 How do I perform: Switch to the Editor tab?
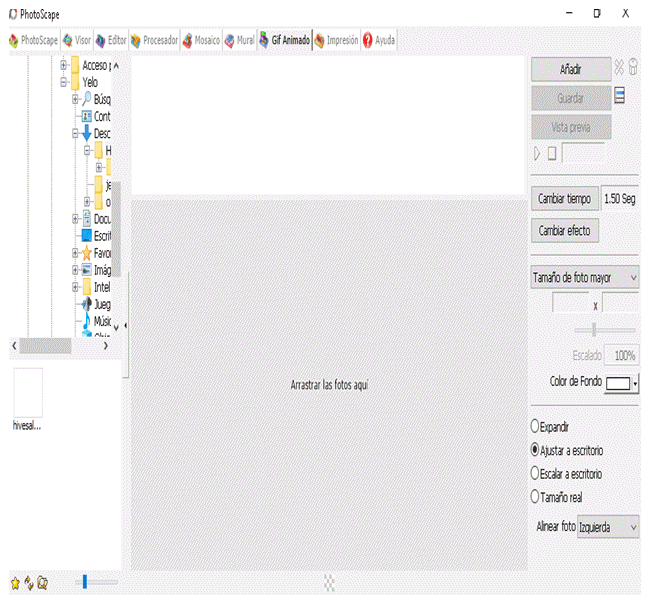[111, 40]
